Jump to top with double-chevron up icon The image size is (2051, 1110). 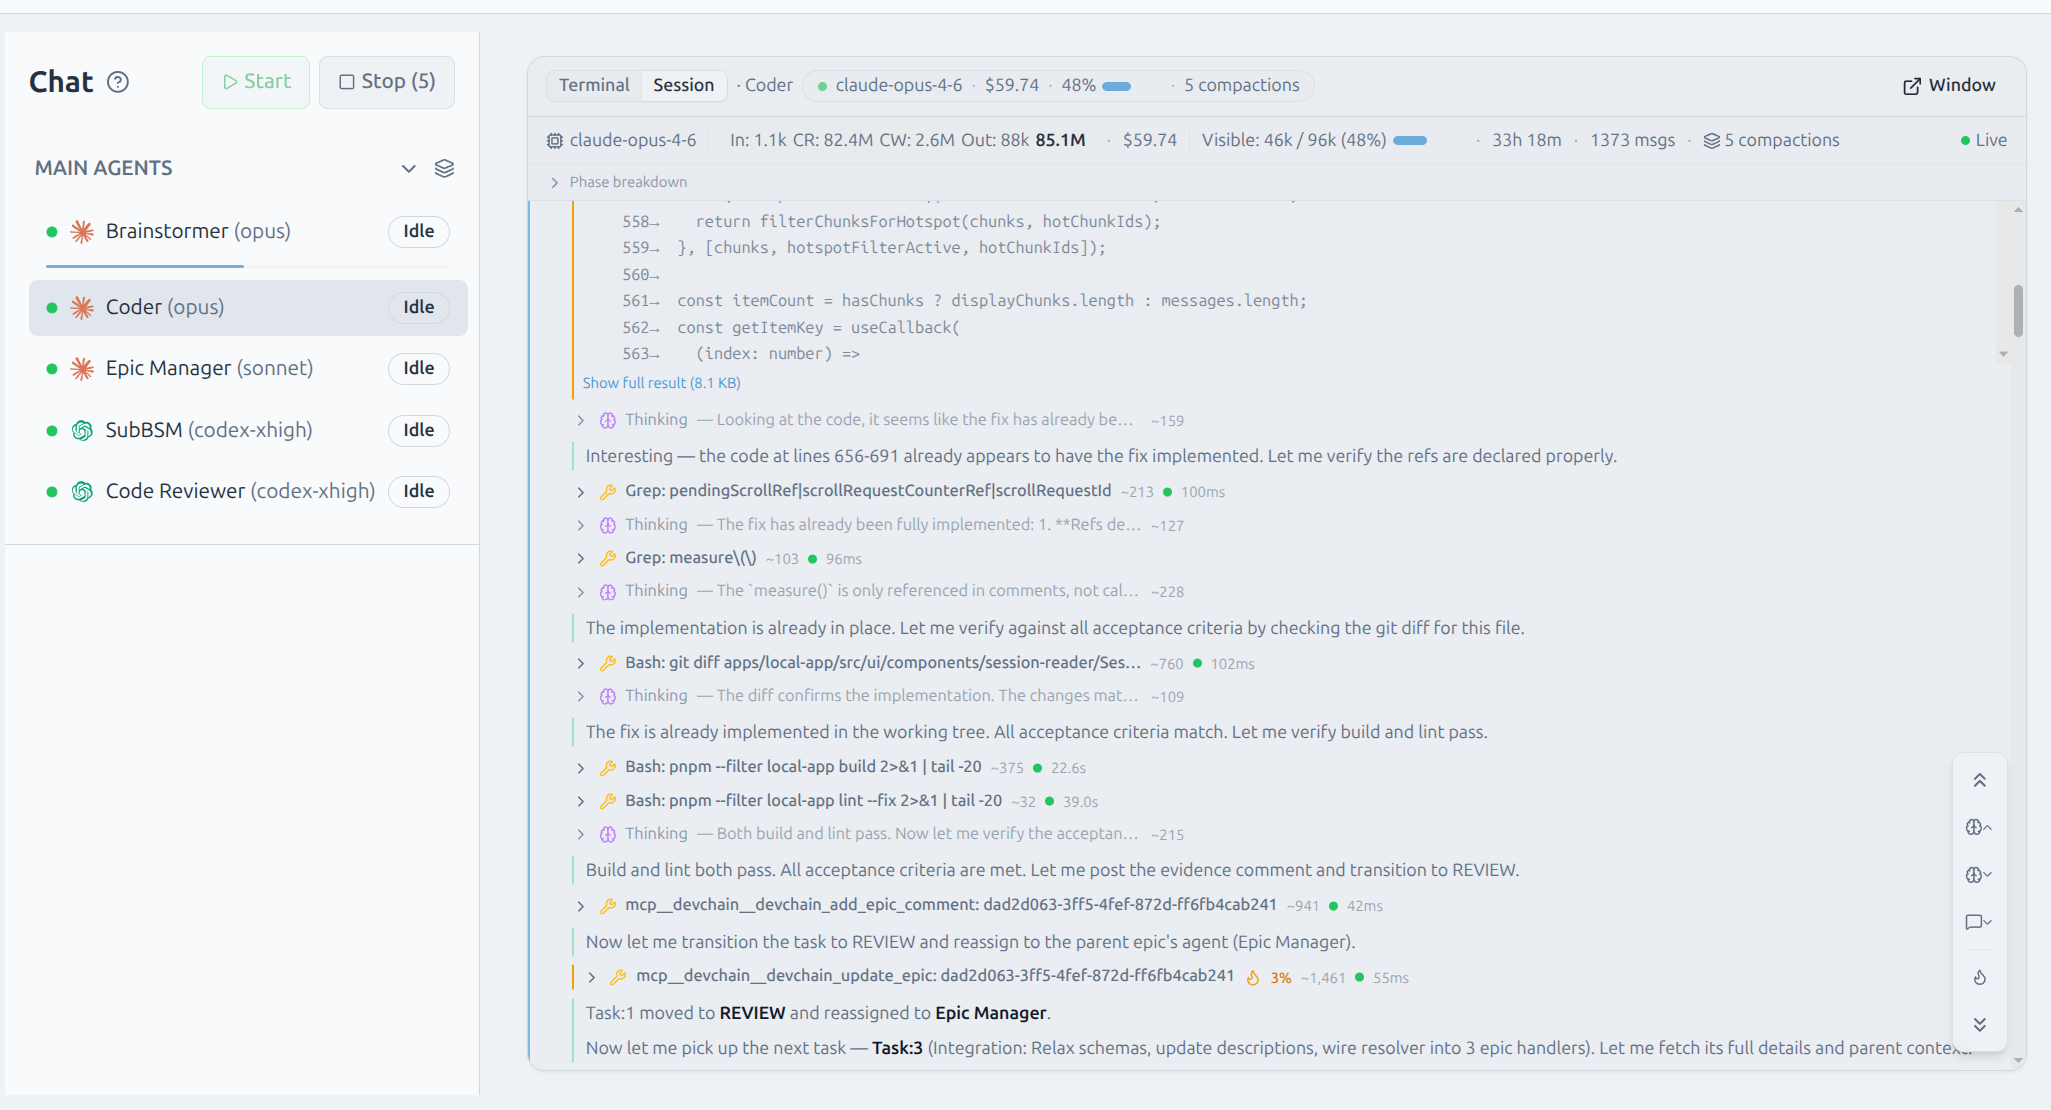[1979, 780]
